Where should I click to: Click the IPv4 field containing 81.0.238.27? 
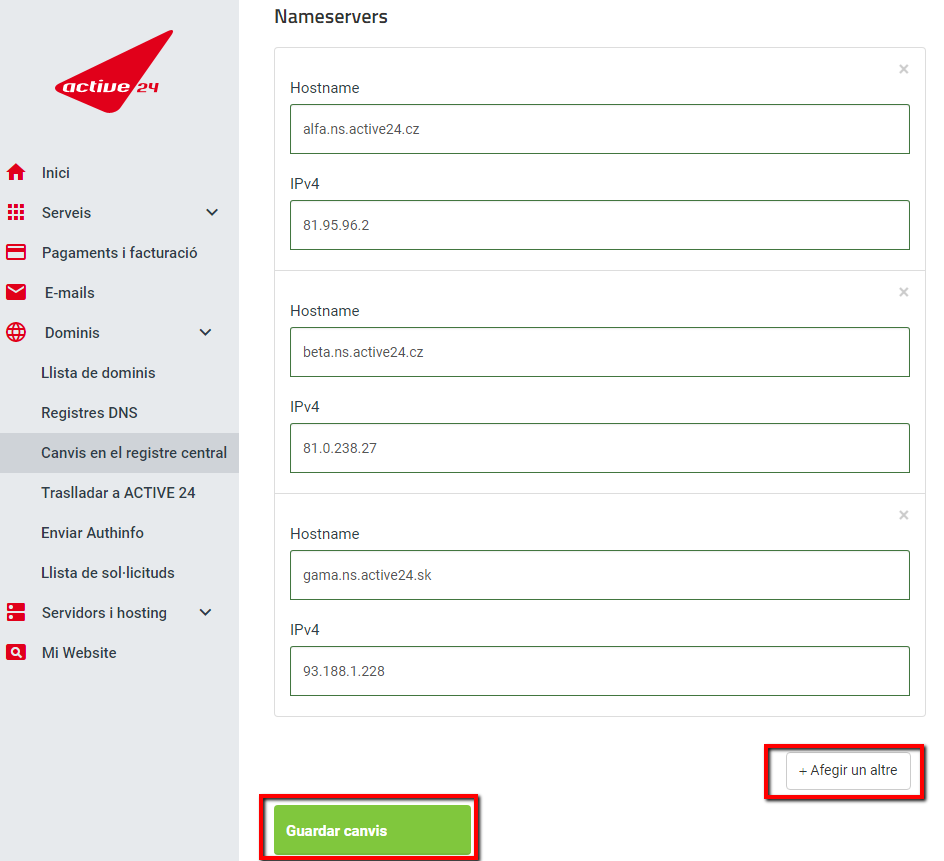pos(600,448)
